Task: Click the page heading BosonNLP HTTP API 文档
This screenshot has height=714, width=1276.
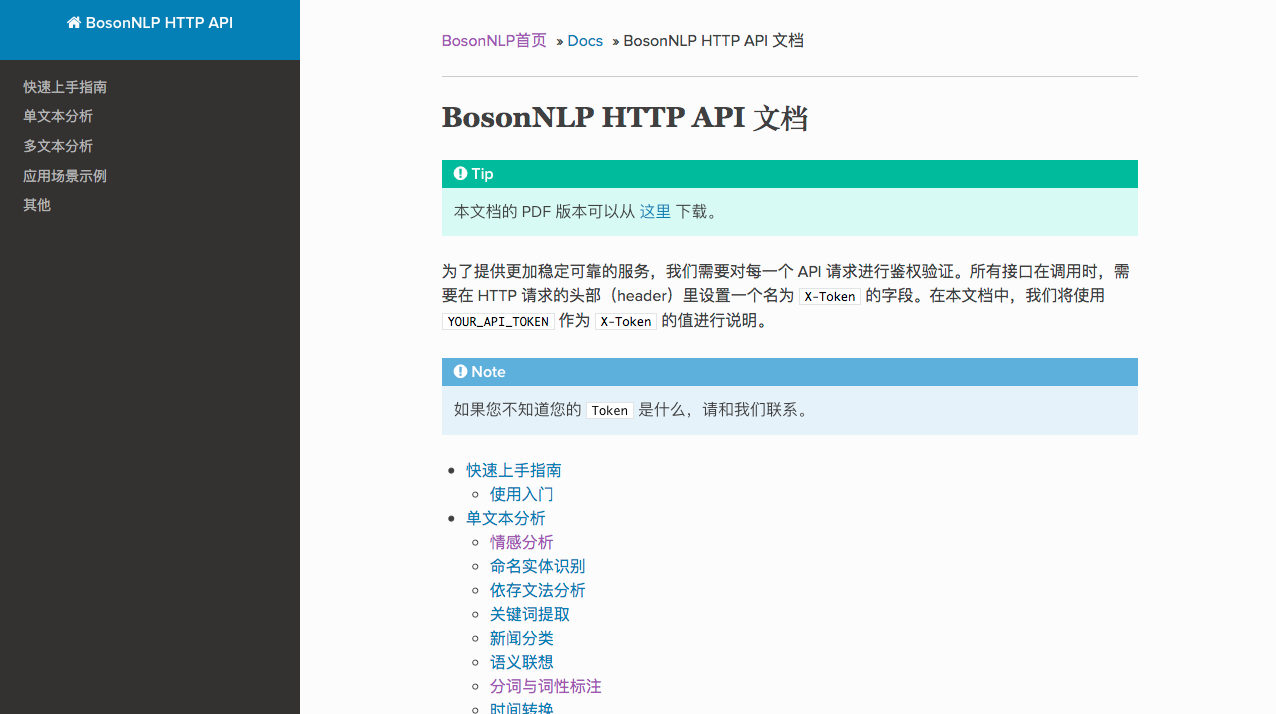Action: (625, 118)
